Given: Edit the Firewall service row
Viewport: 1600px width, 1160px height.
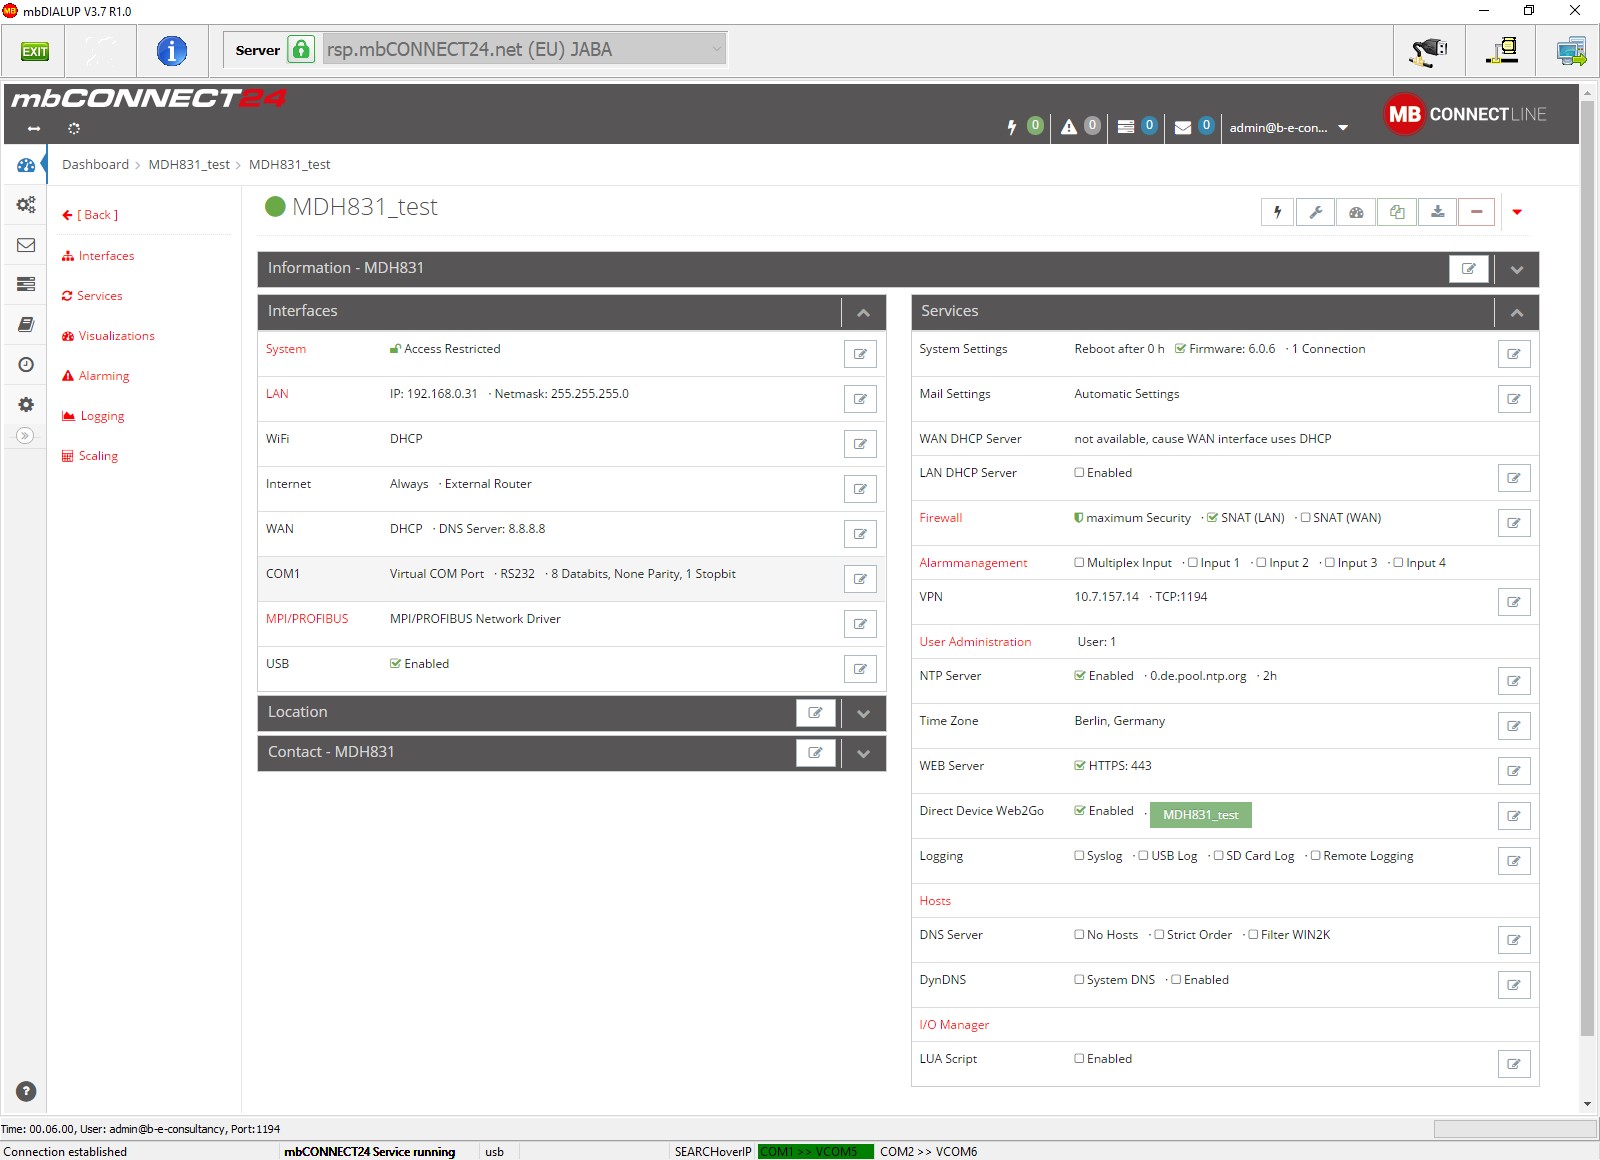Looking at the screenshot, I should 1514,523.
